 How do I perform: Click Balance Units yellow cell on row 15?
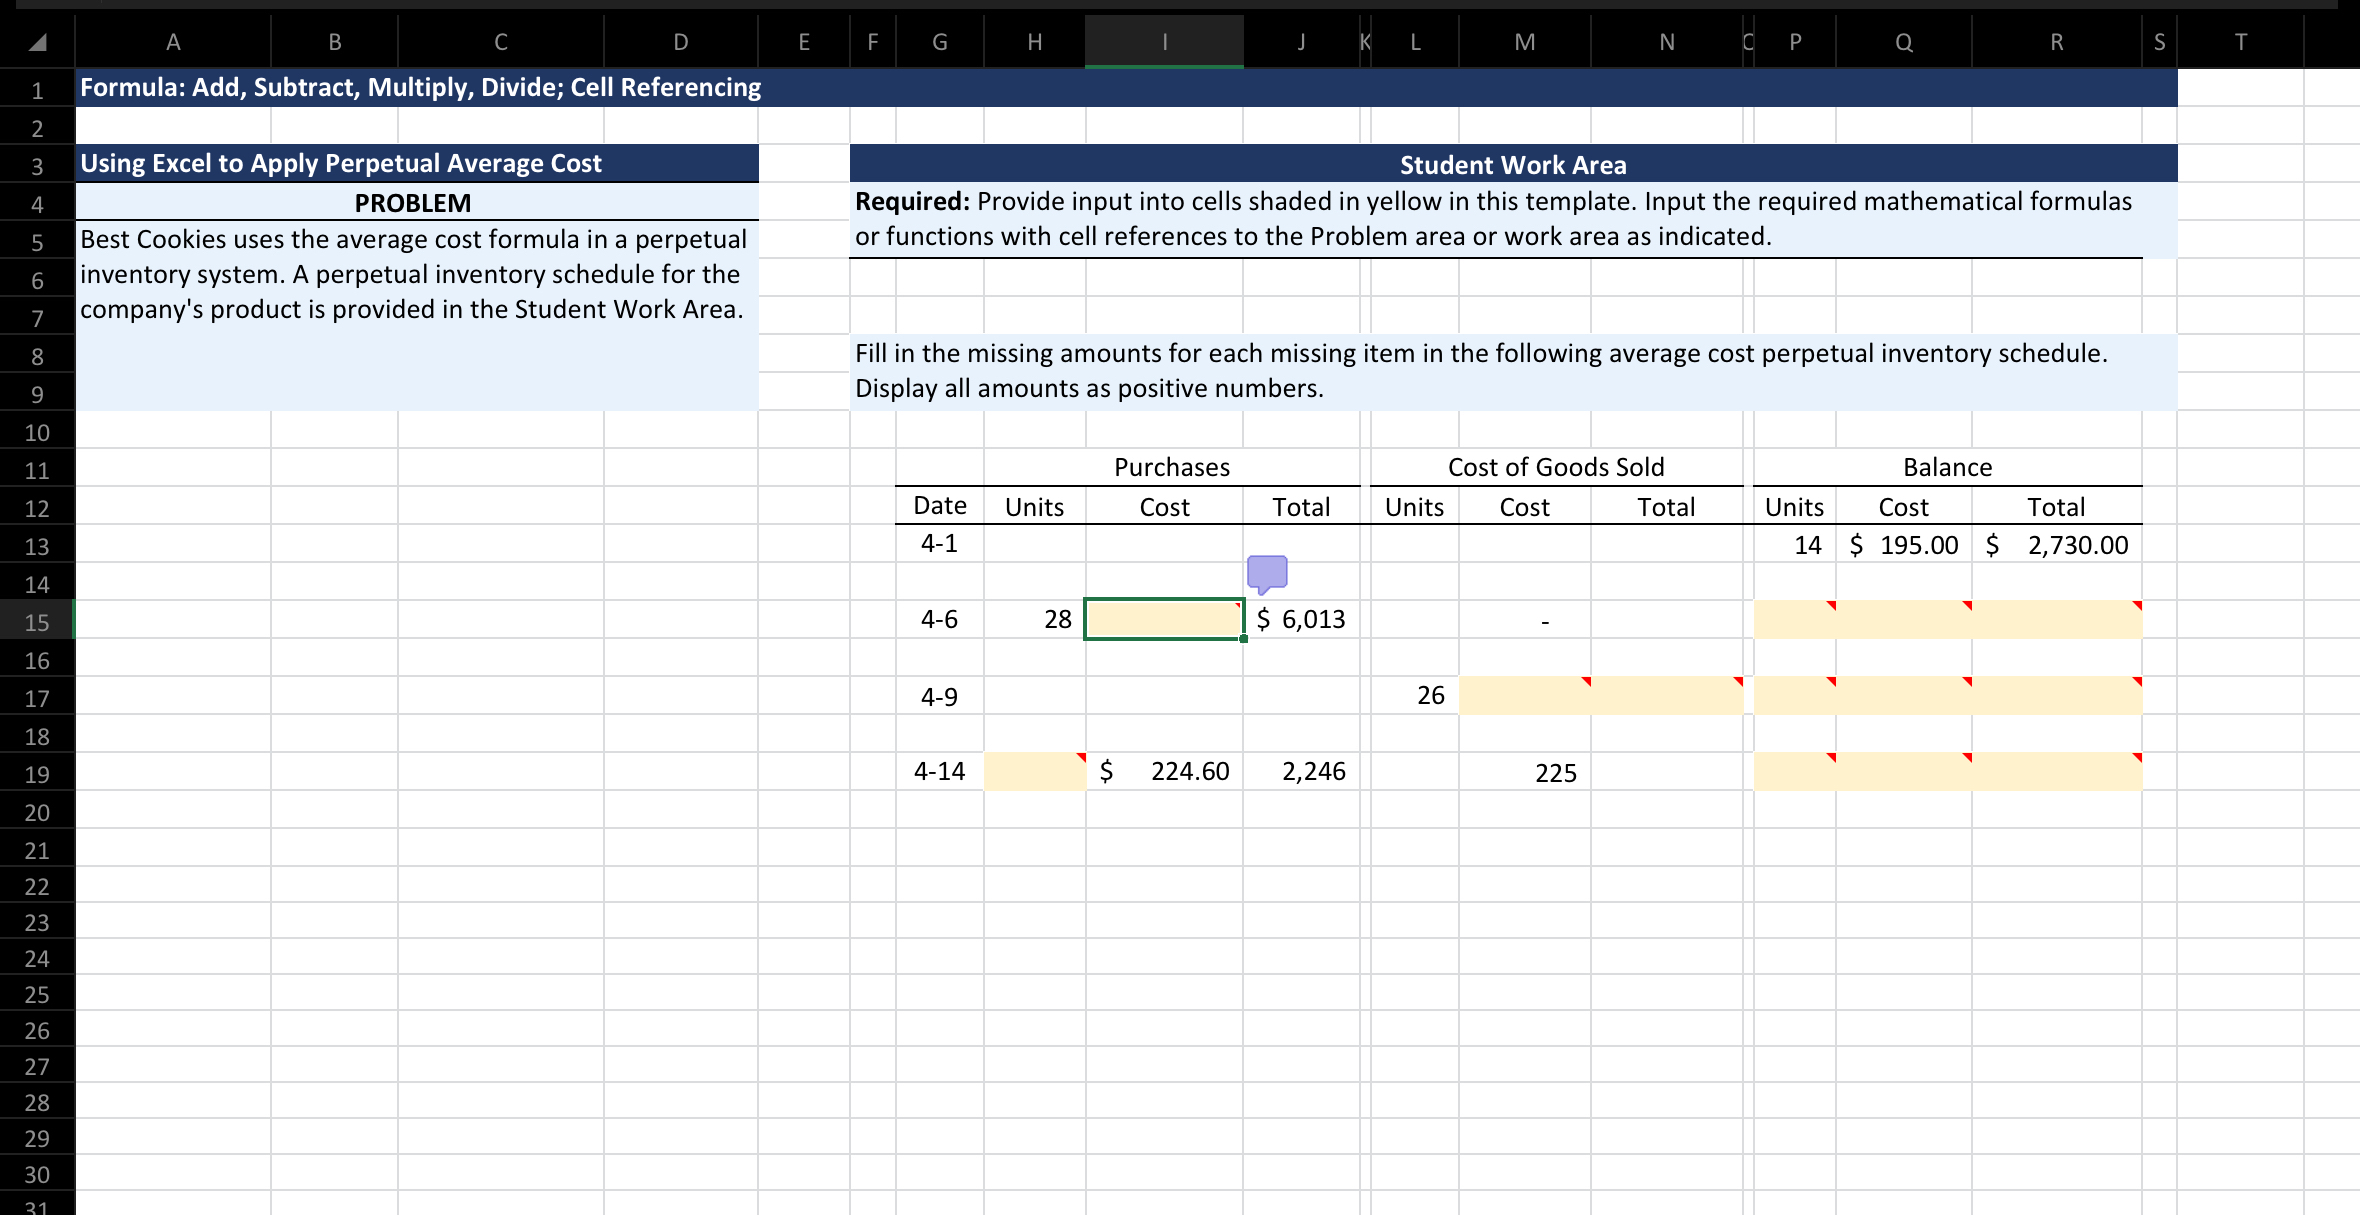(x=1794, y=619)
